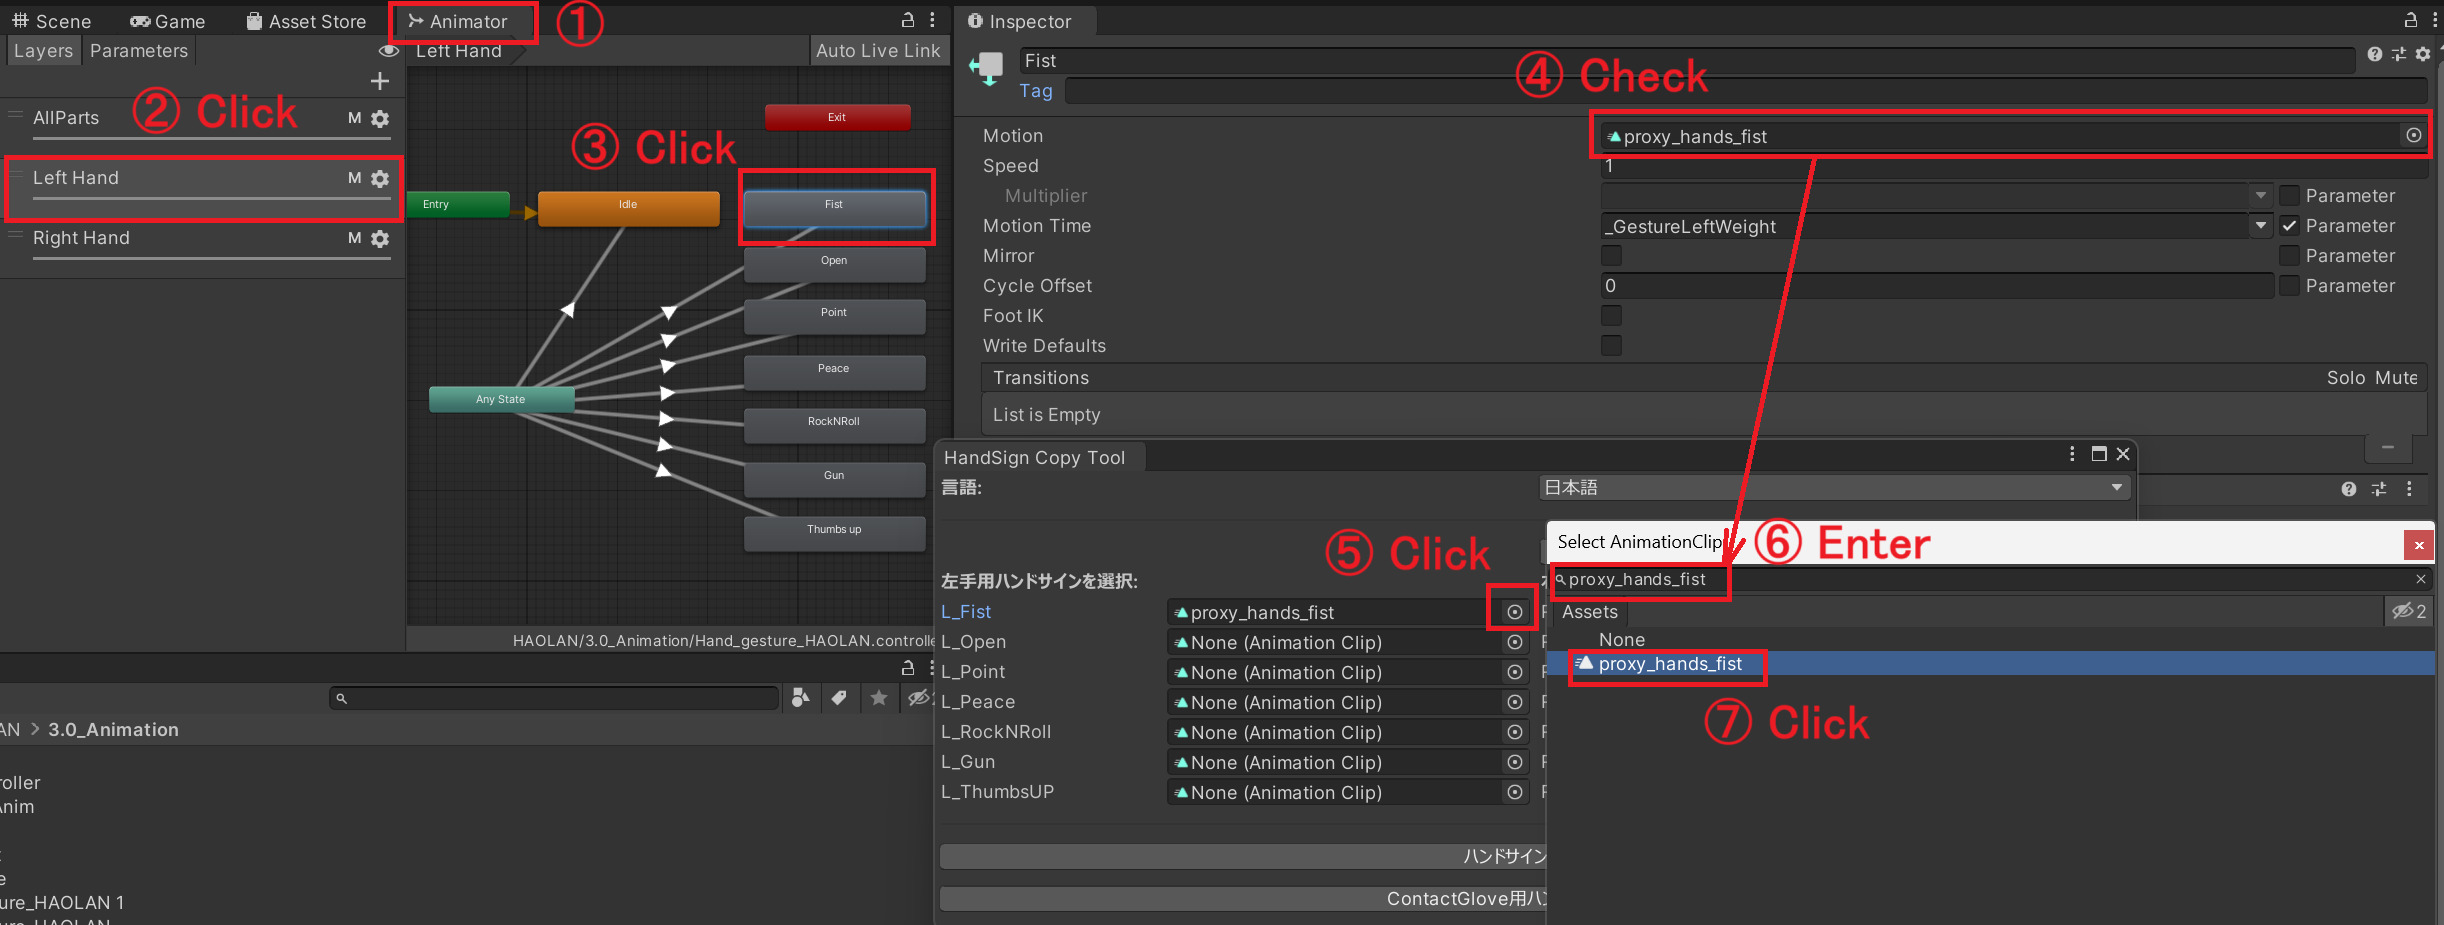This screenshot has height=925, width=2444.
Task: Open Left Hand layer settings gear
Action: coord(380,178)
